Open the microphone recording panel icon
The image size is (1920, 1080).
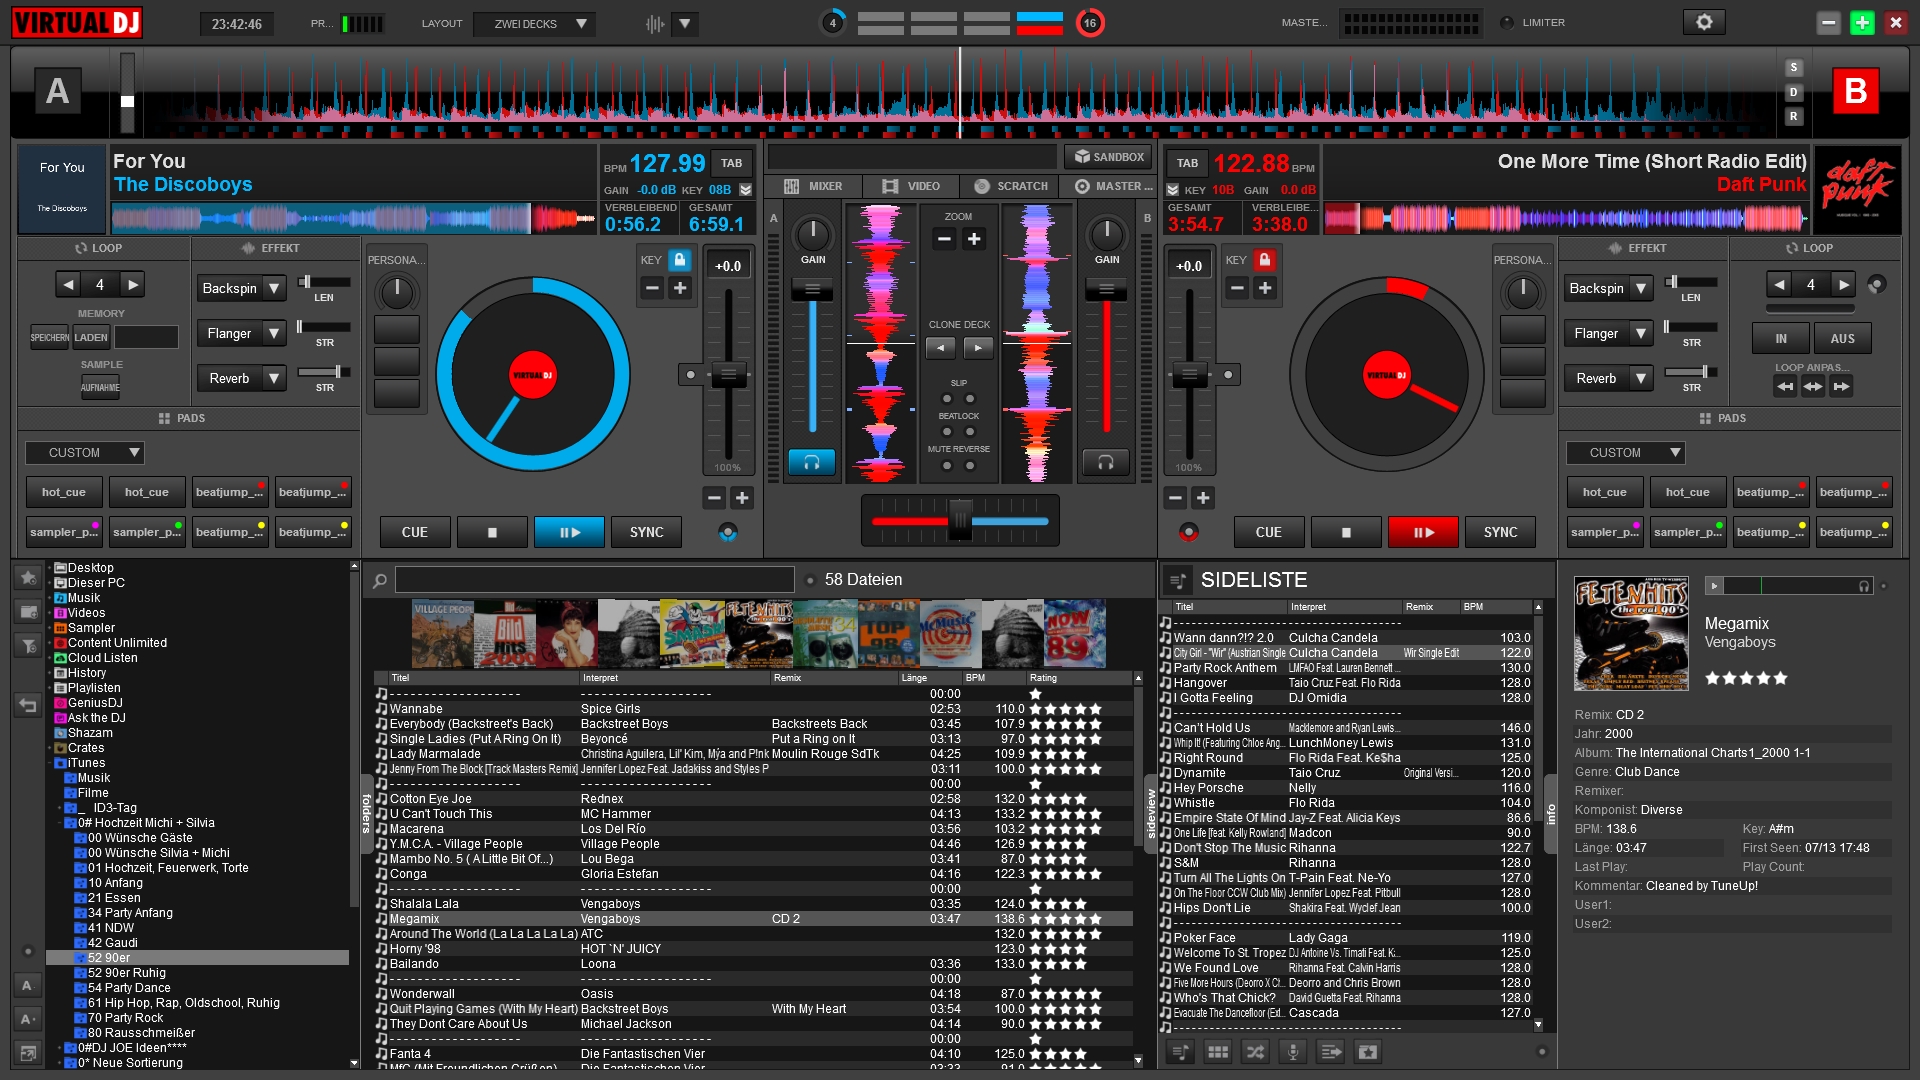coord(1293,1051)
